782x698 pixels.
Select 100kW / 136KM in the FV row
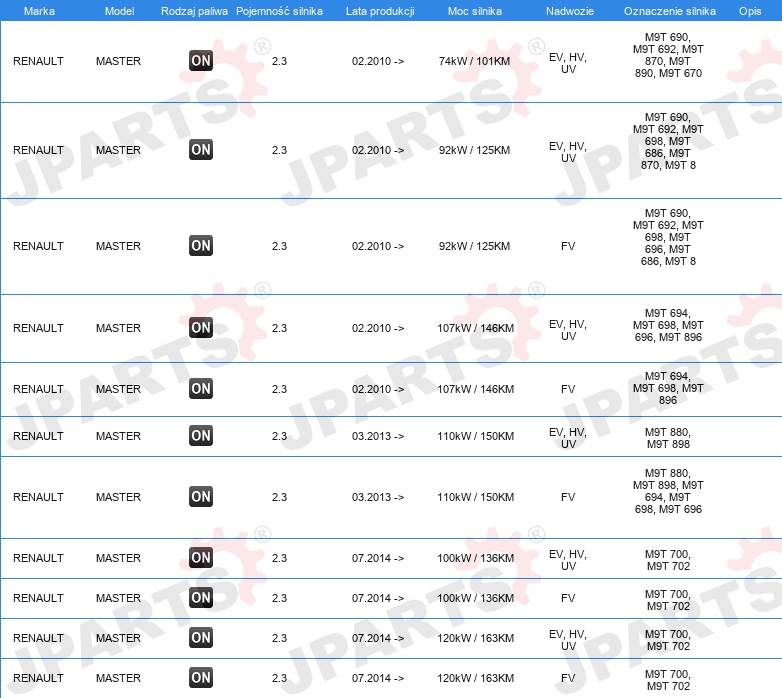(x=475, y=598)
